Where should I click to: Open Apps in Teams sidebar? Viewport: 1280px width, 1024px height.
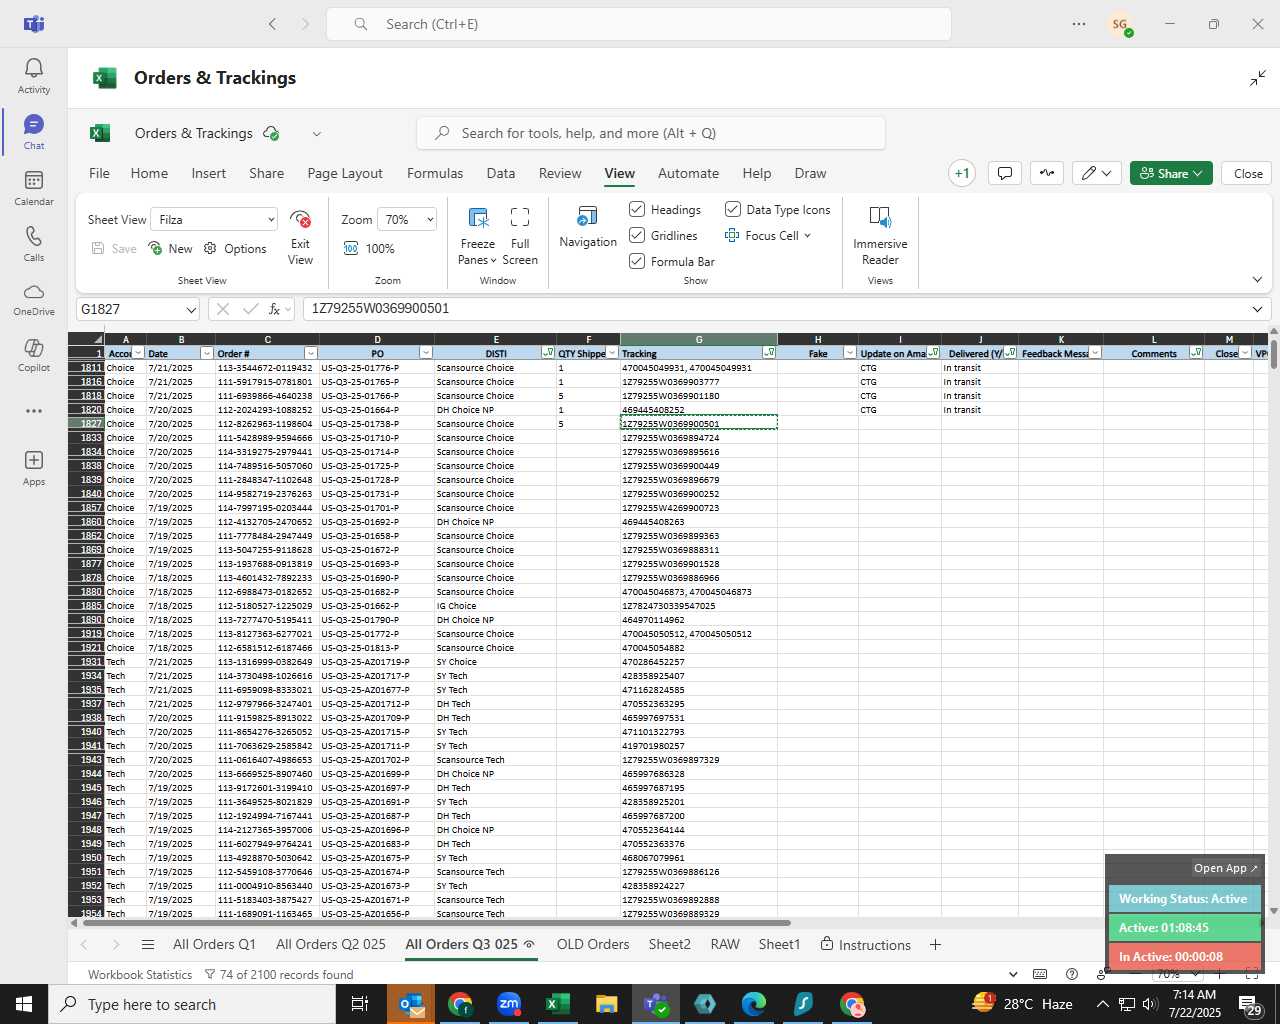pos(34,468)
